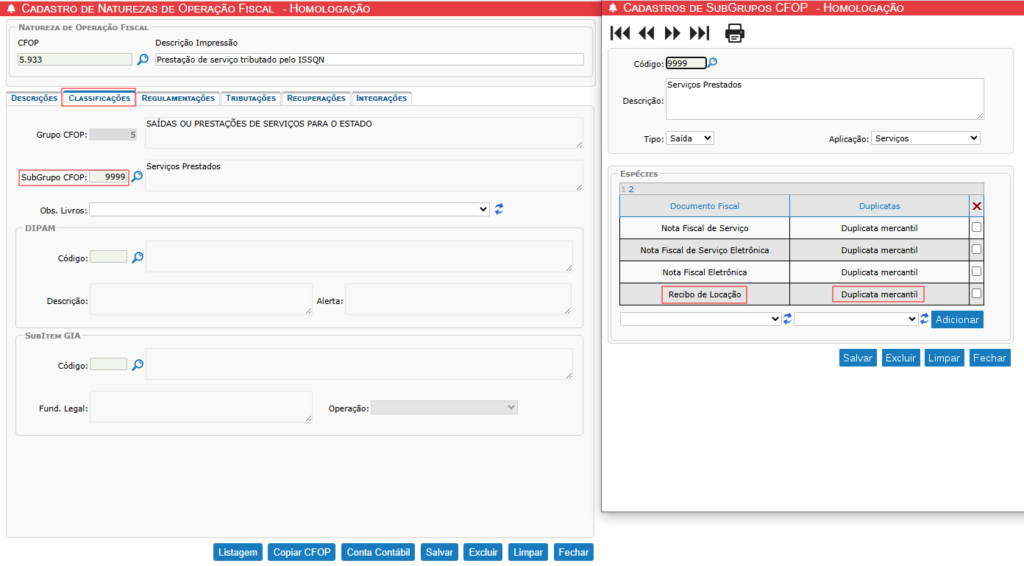This screenshot has height=566, width=1024.
Task: Click Limpar in the Naturezas de Operação window
Action: [528, 552]
